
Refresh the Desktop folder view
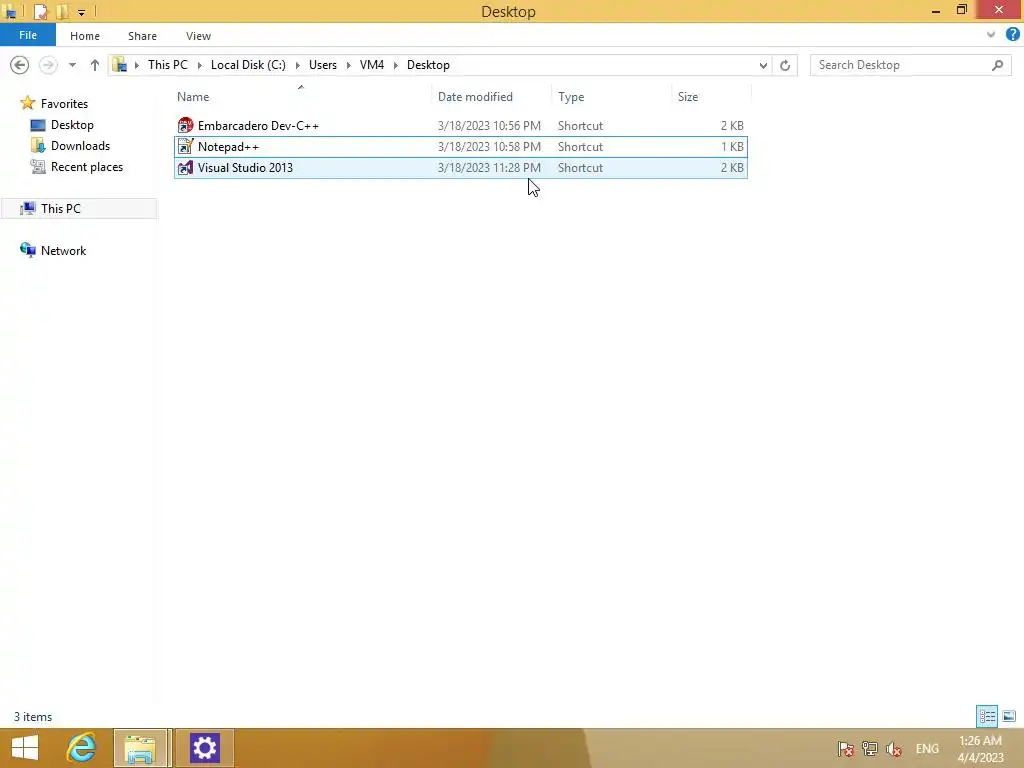785,65
